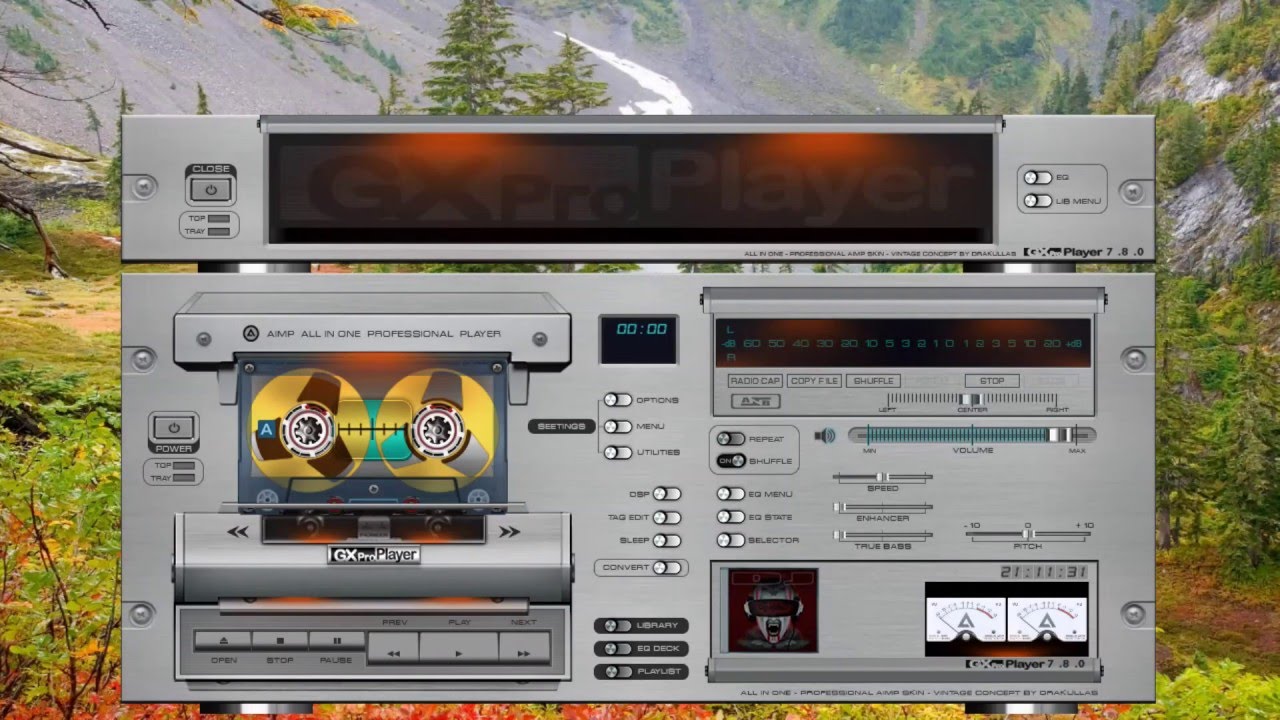Viewport: 1280px width, 720px height.
Task: Open LIBRARY using its switch
Action: tap(616, 625)
